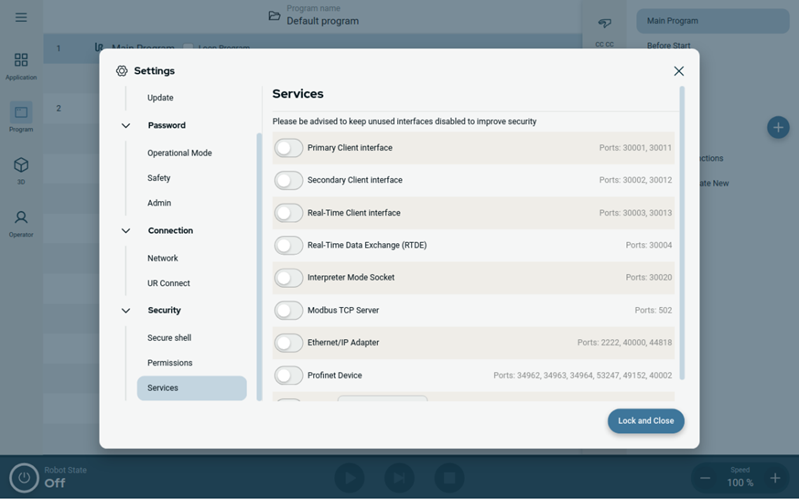Click the Operator user icon

tap(21, 219)
